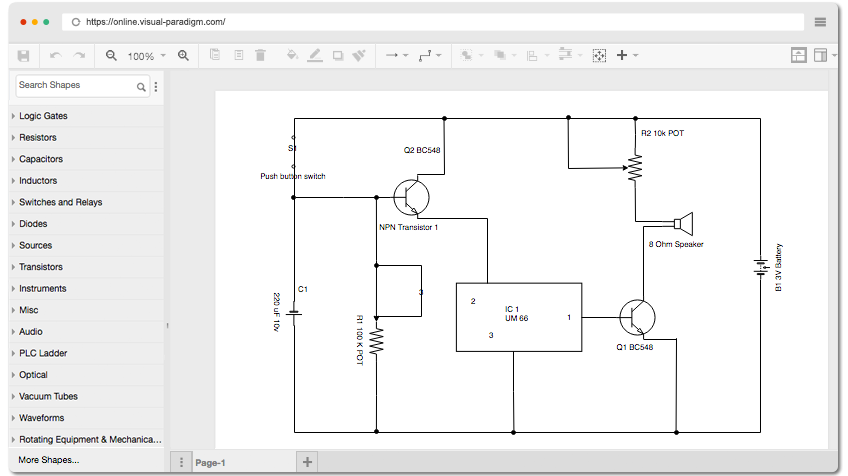Open the browser hamburger menu
The image size is (848, 476).
point(820,22)
